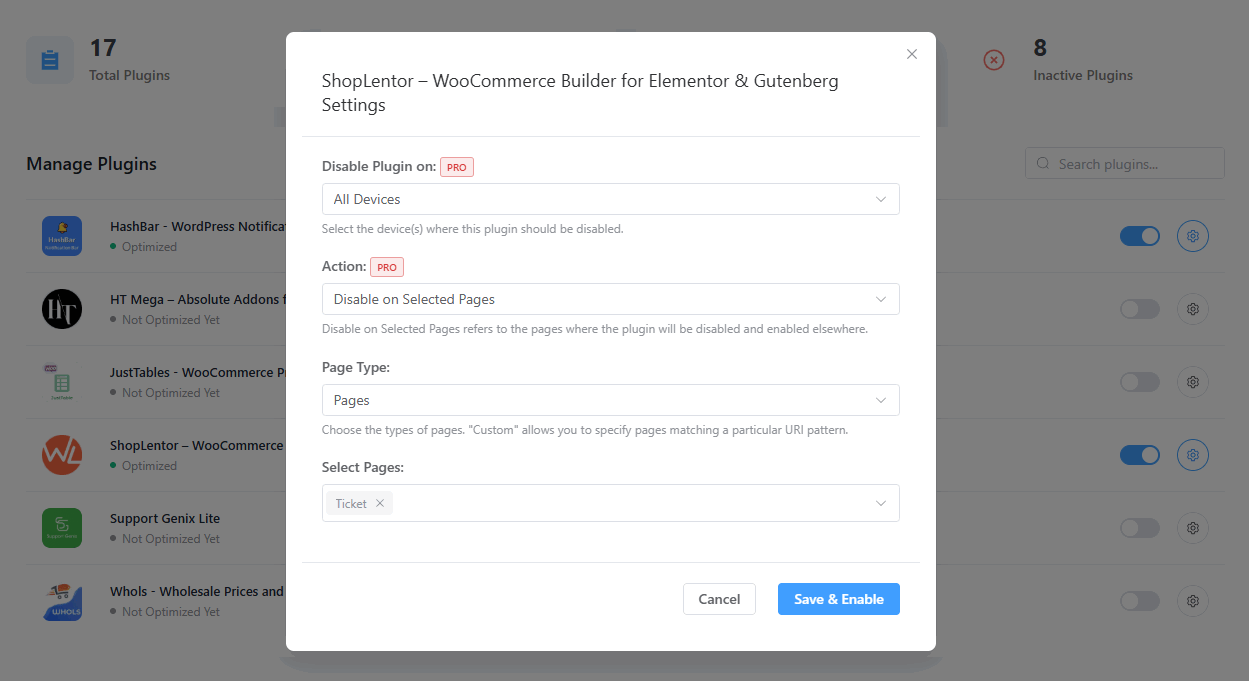Open settings gear for Whols plugin
This screenshot has width=1249, height=681.
click(1193, 601)
